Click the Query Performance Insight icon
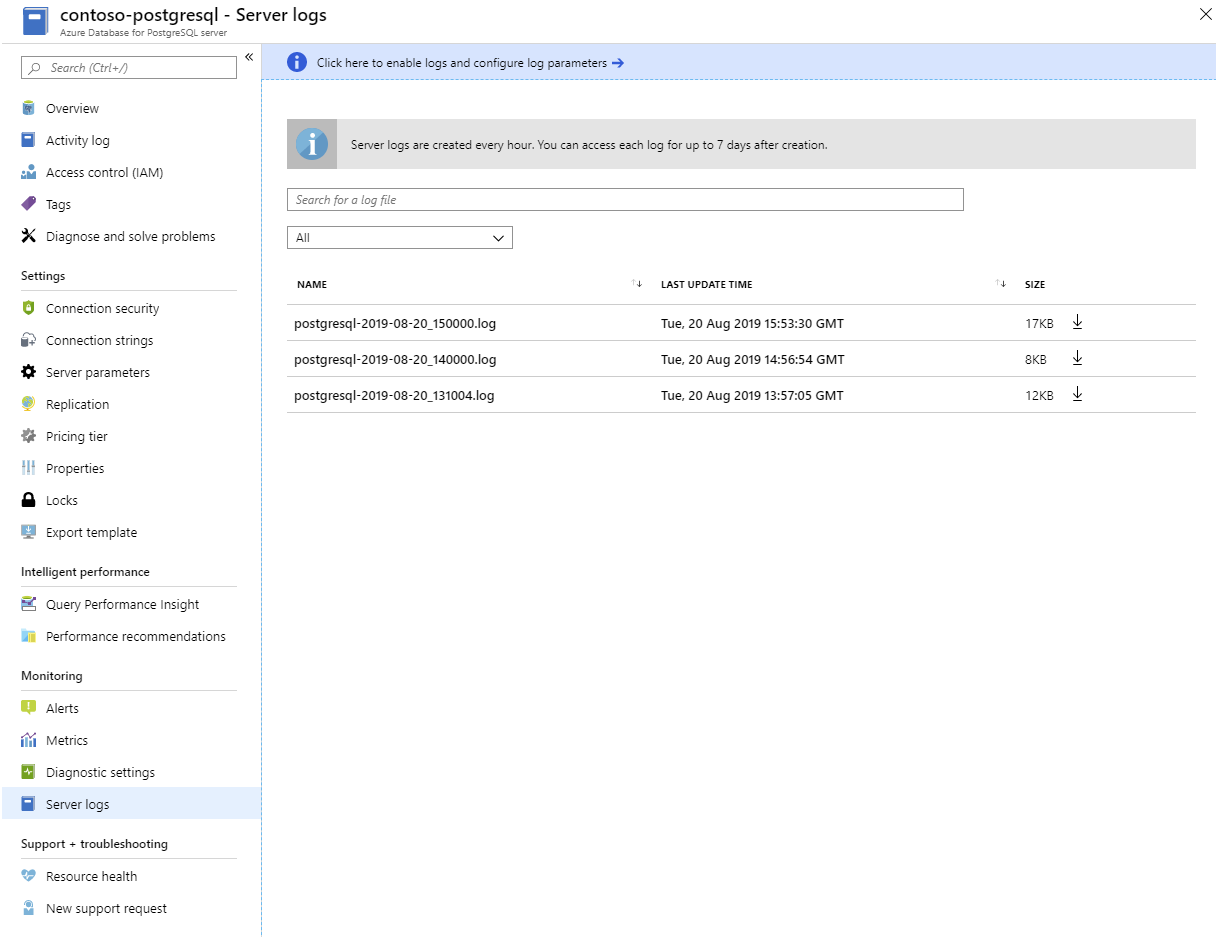 [28, 604]
